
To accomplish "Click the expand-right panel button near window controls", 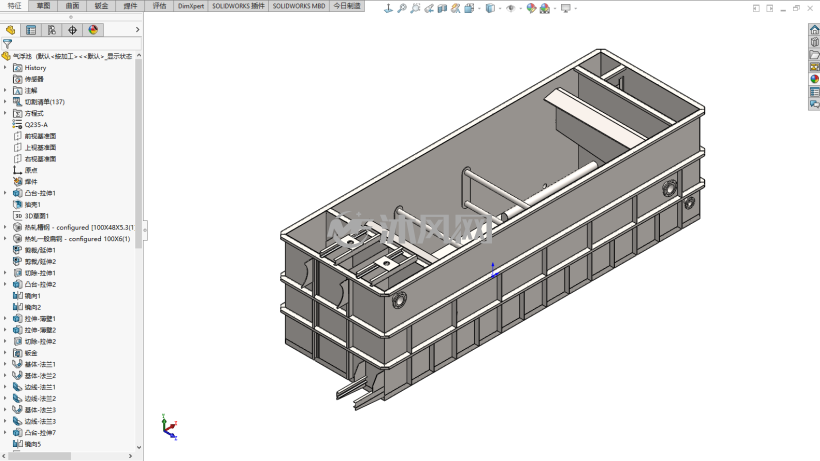I will click(770, 8).
